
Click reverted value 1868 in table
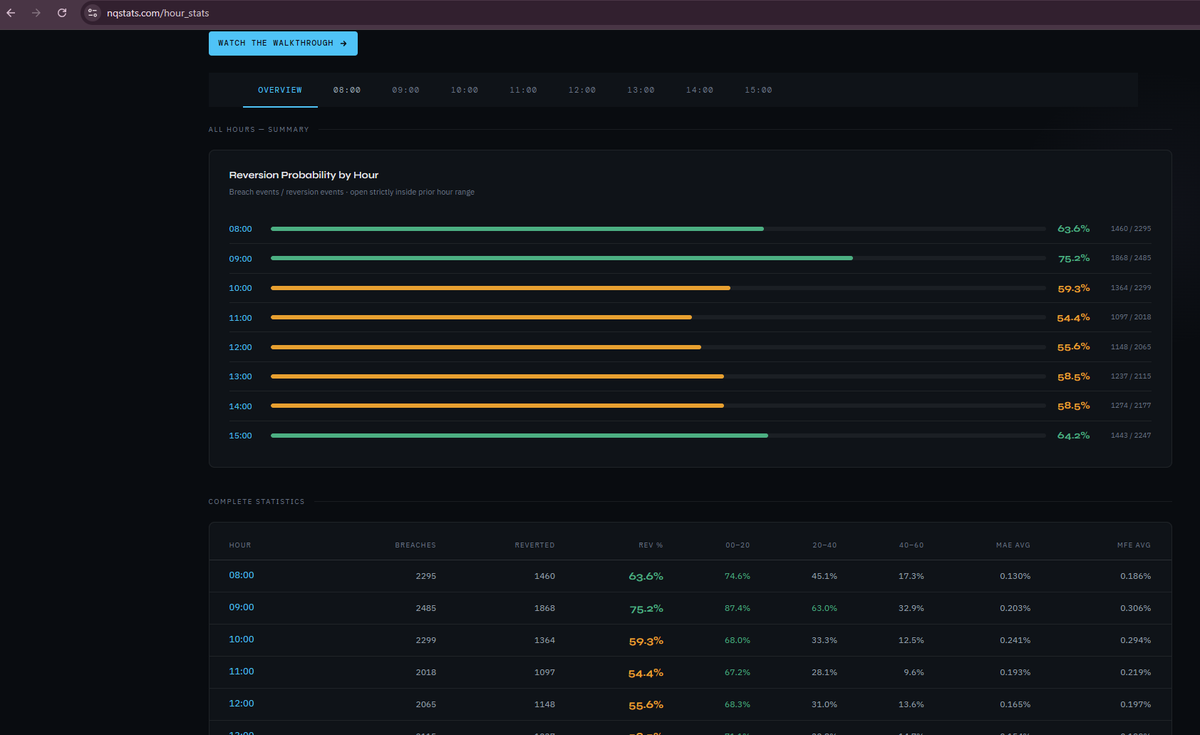pyautogui.click(x=544, y=608)
